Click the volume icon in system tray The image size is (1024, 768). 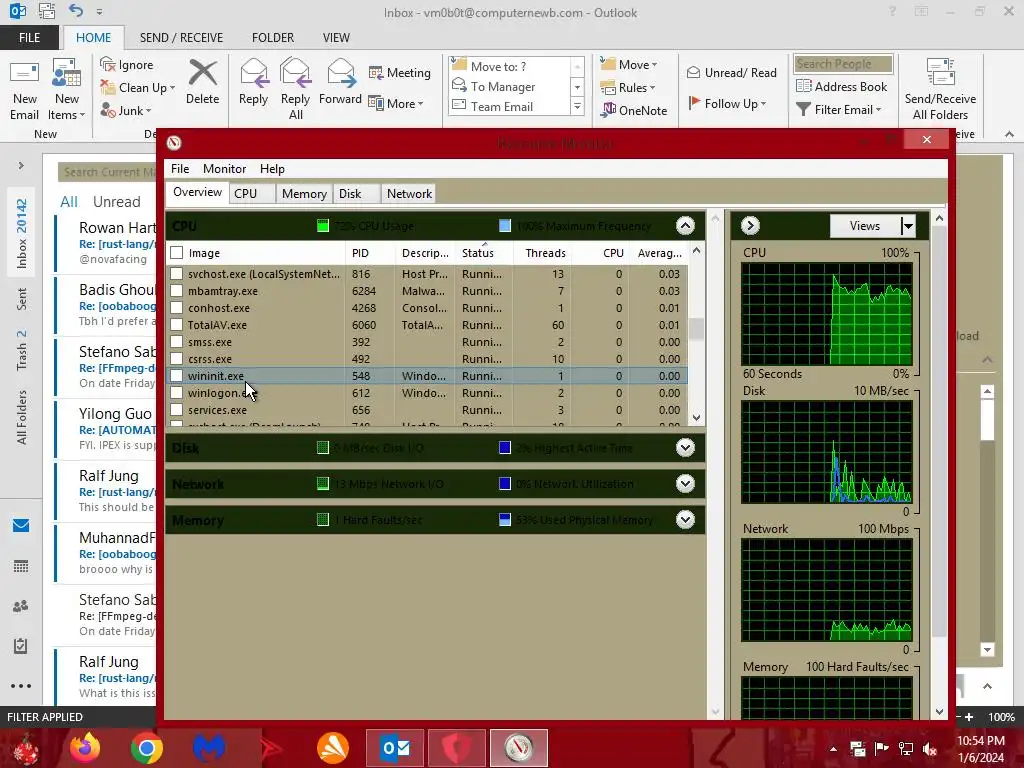[x=929, y=748]
